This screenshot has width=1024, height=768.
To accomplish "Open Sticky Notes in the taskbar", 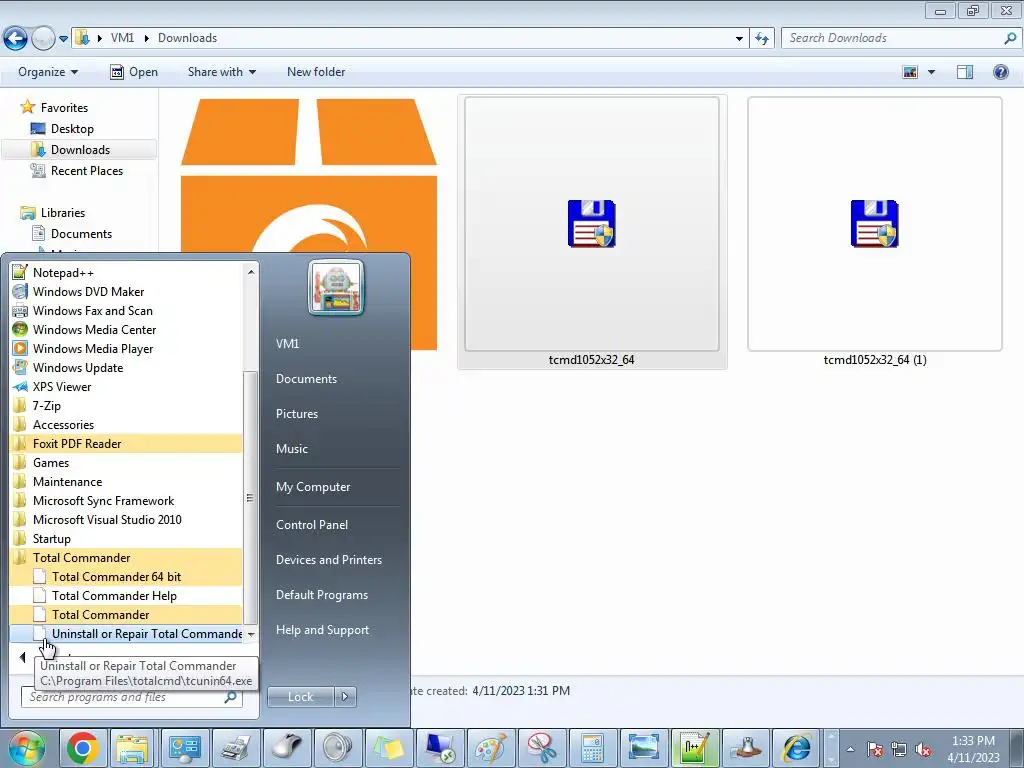I will 389,748.
